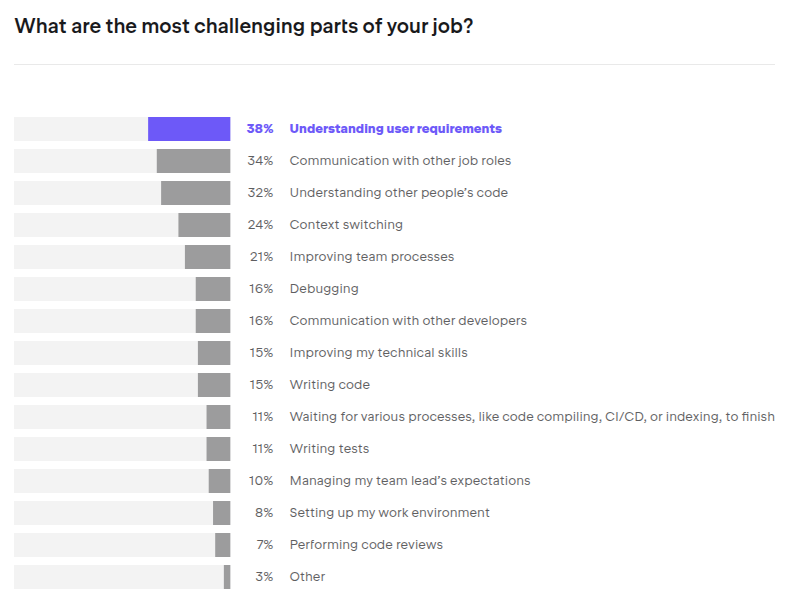Viewport: 789px width, 597px height.
Task: Click the small gray bar for Other
Action: coord(227,577)
